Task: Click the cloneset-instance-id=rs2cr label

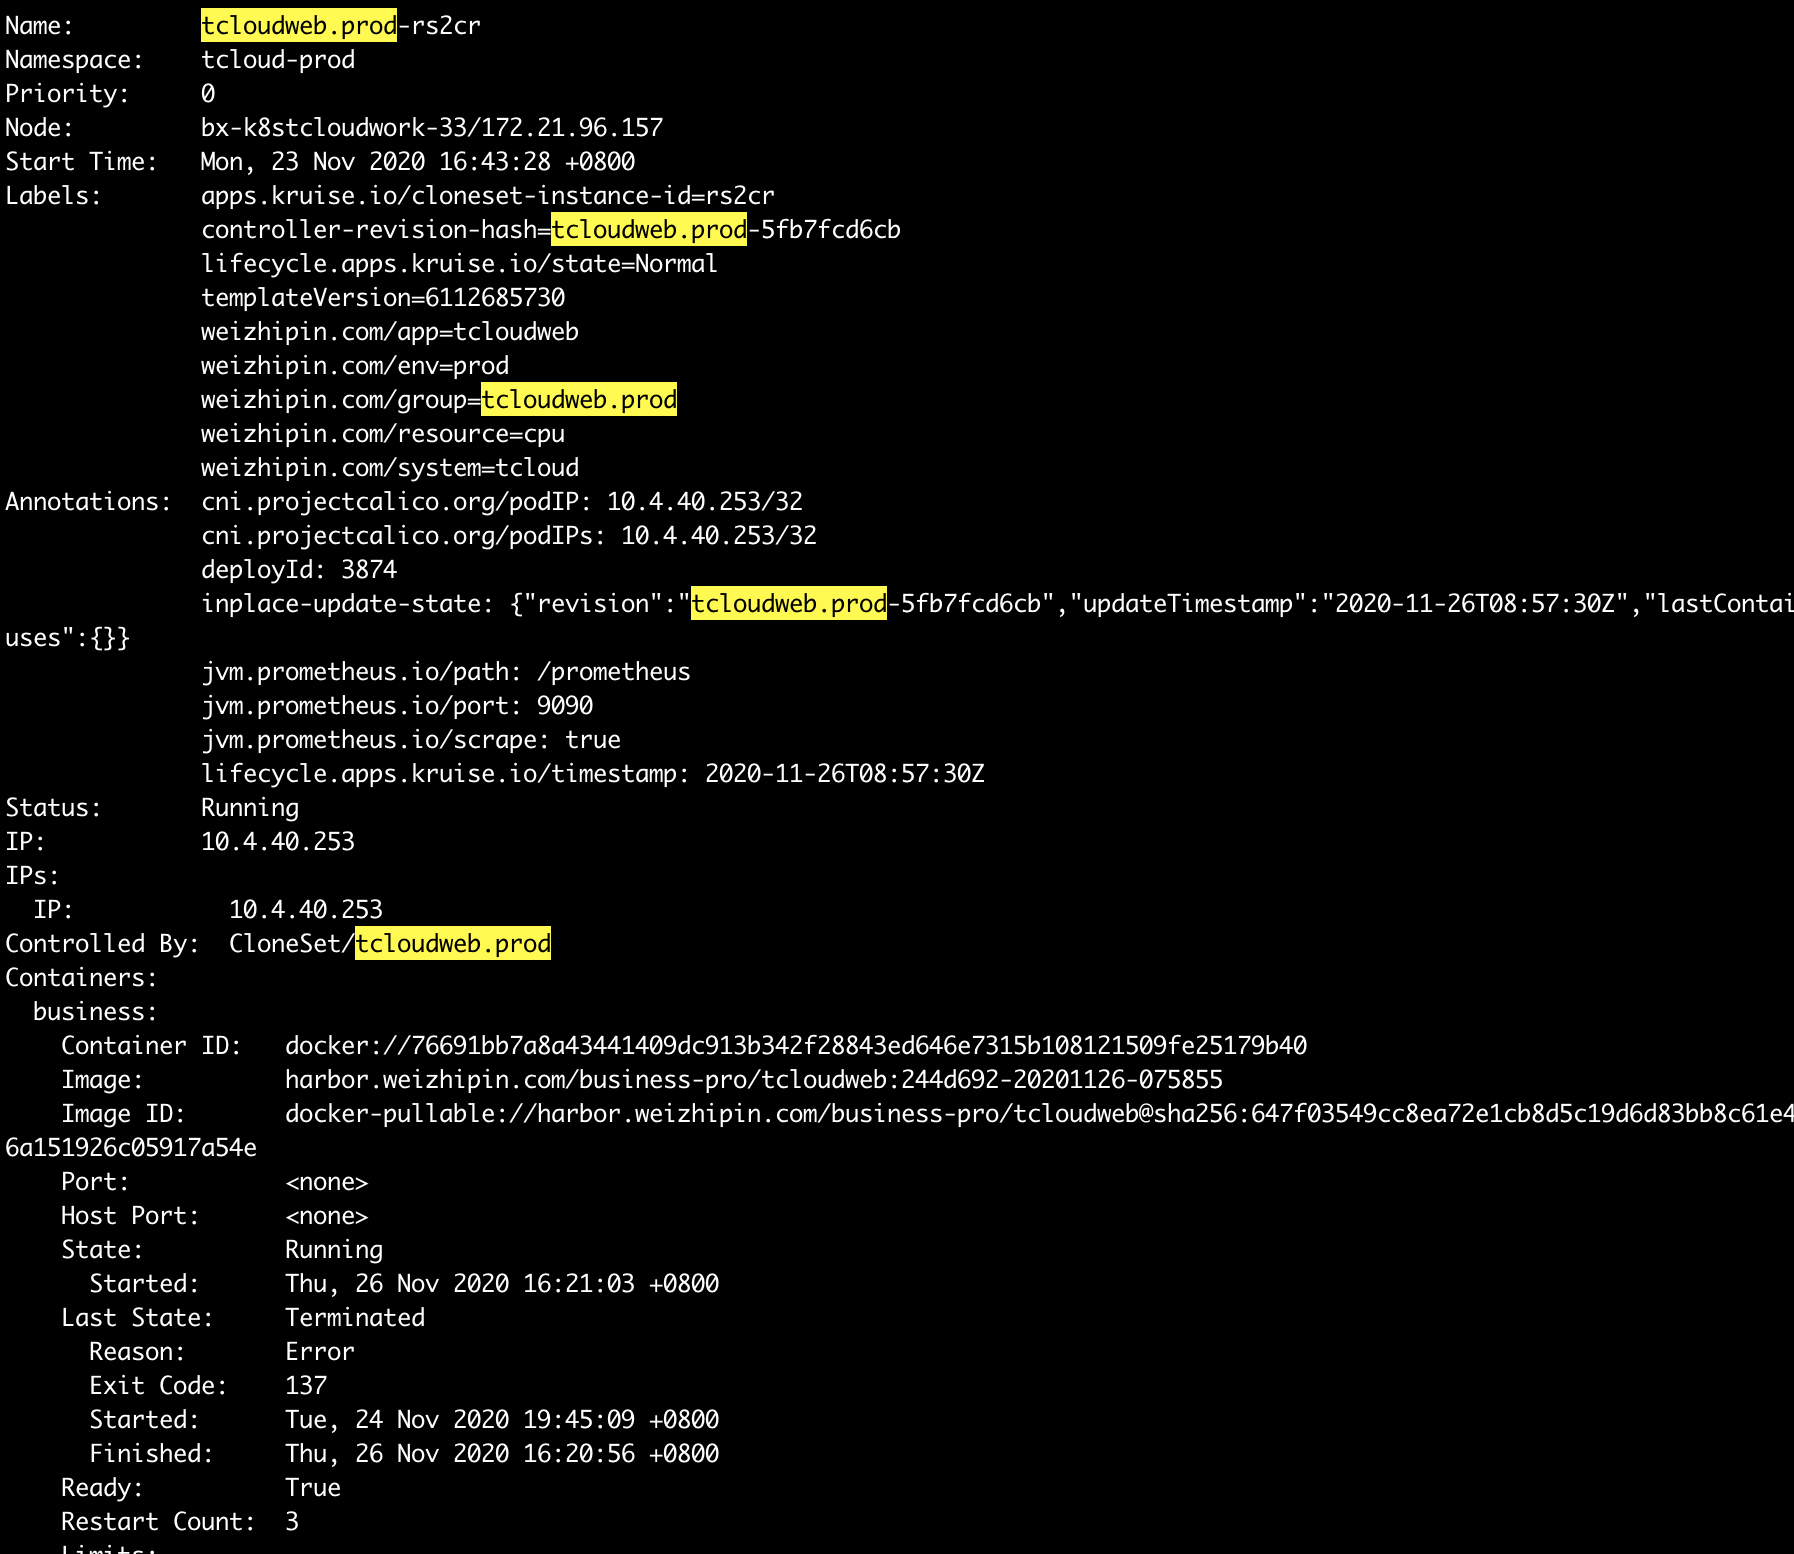Action: pyautogui.click(x=487, y=195)
